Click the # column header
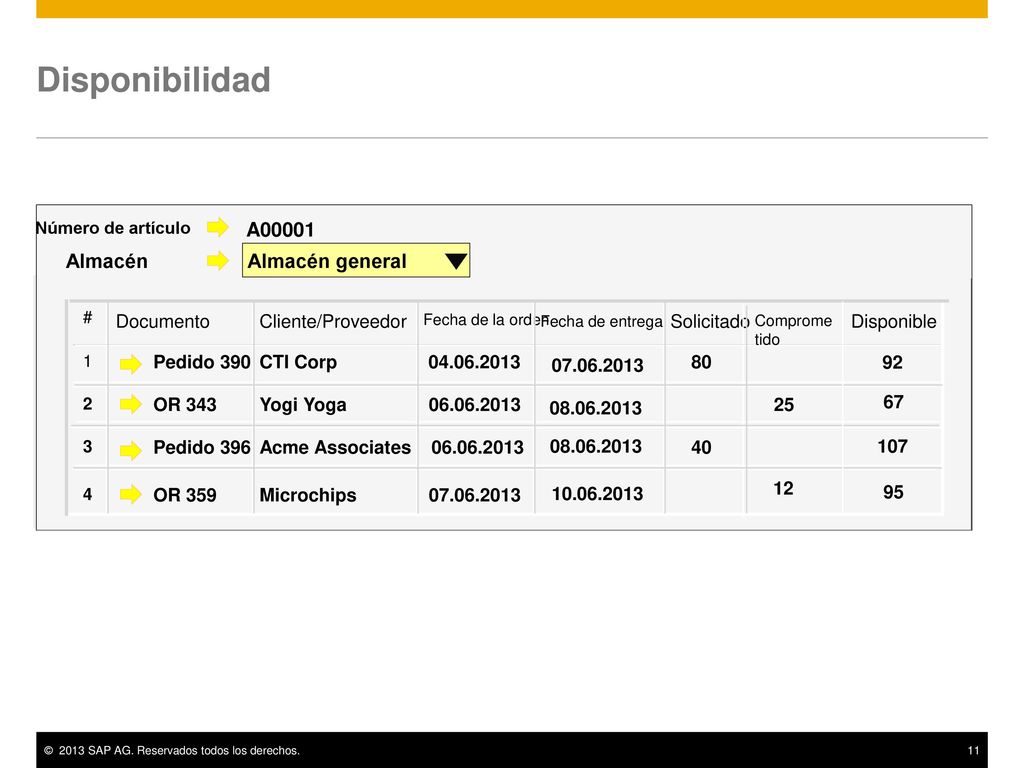The image size is (1024, 768). (x=88, y=318)
